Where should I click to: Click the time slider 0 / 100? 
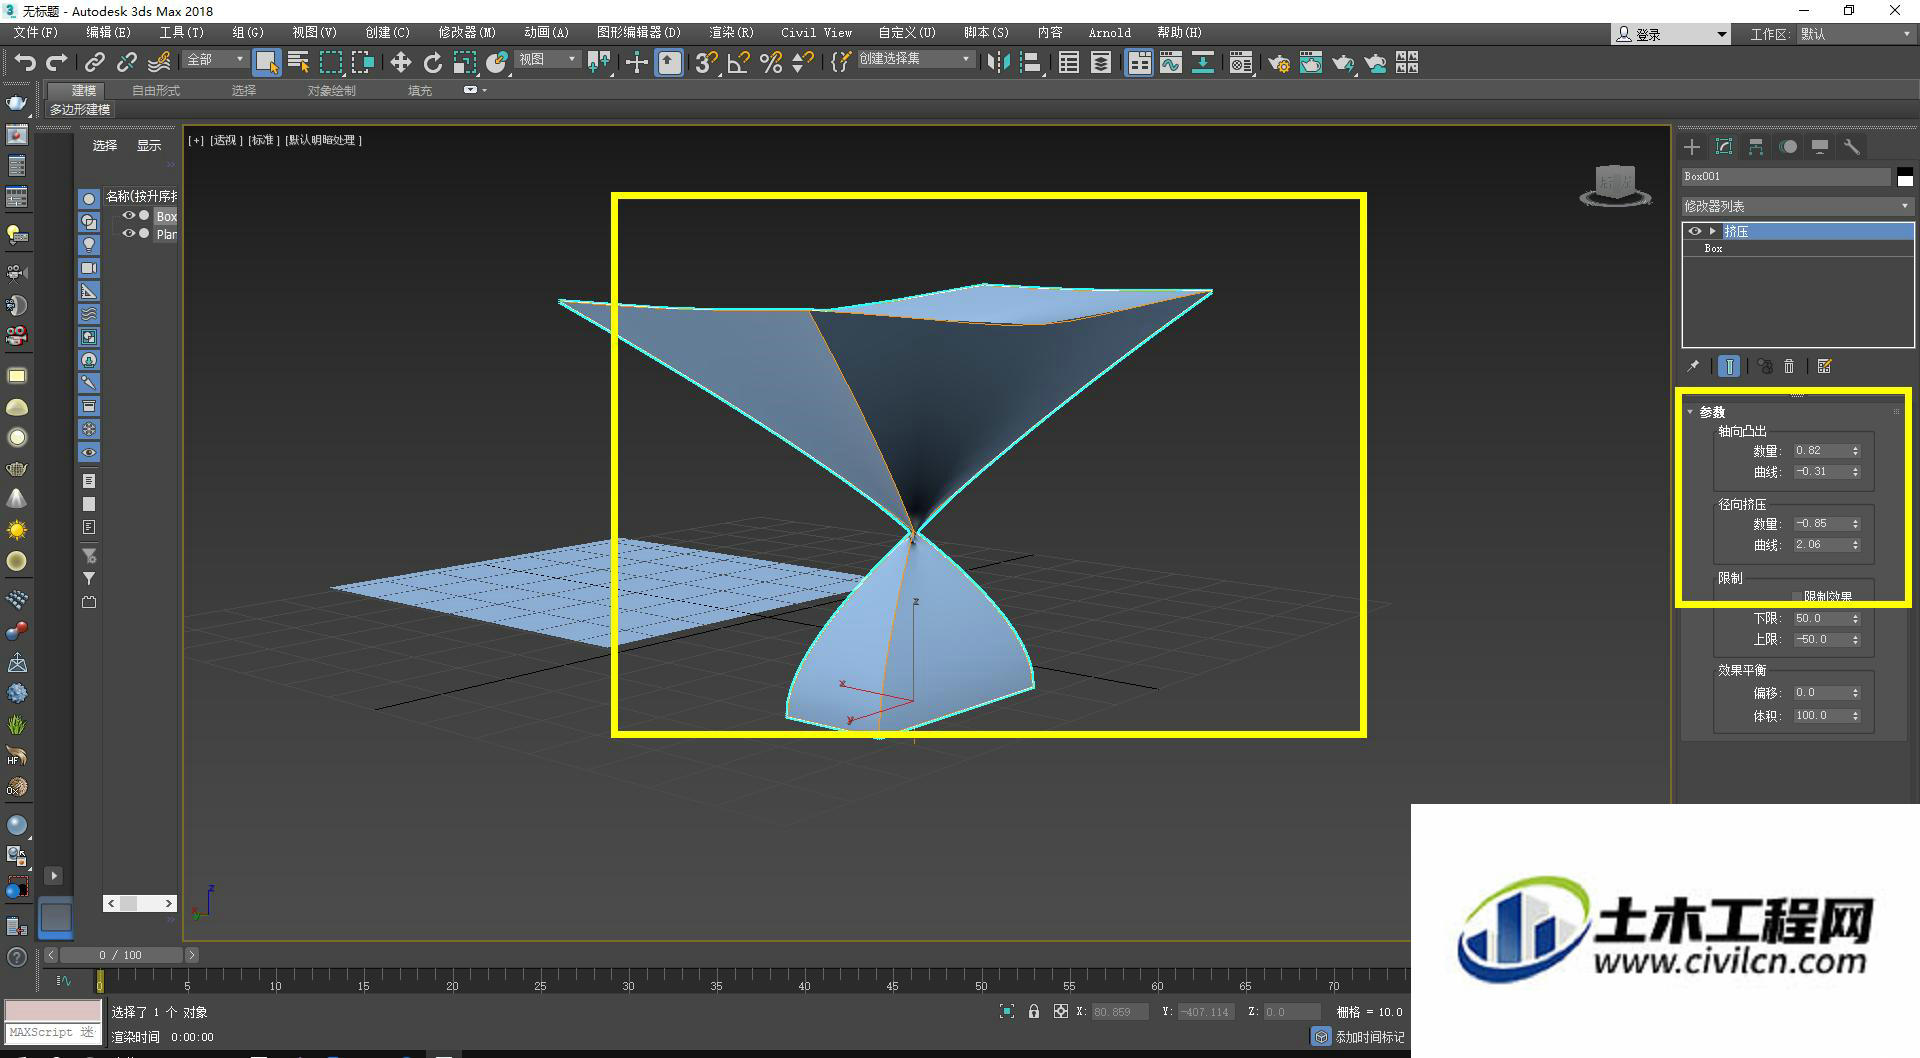(120, 955)
